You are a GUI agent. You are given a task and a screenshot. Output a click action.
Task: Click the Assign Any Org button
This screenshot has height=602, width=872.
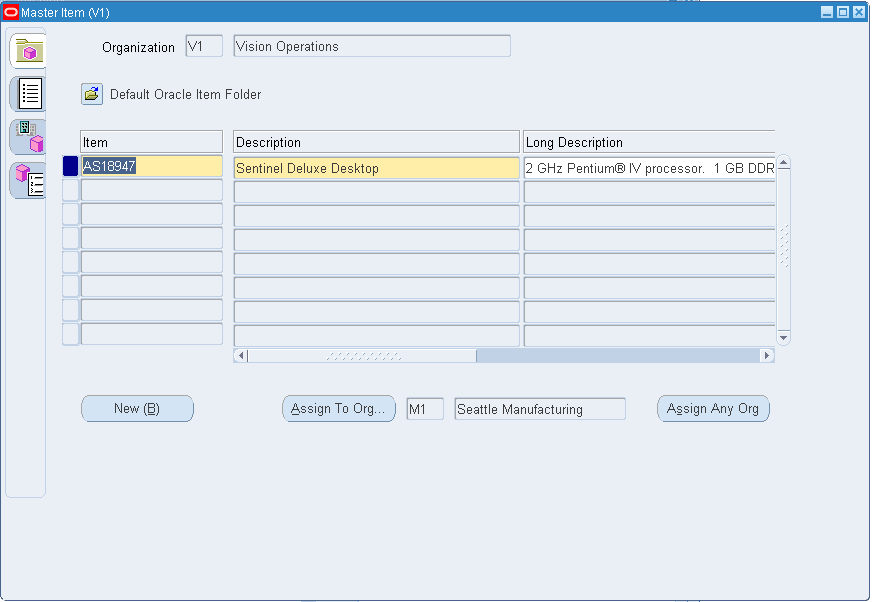tap(713, 408)
